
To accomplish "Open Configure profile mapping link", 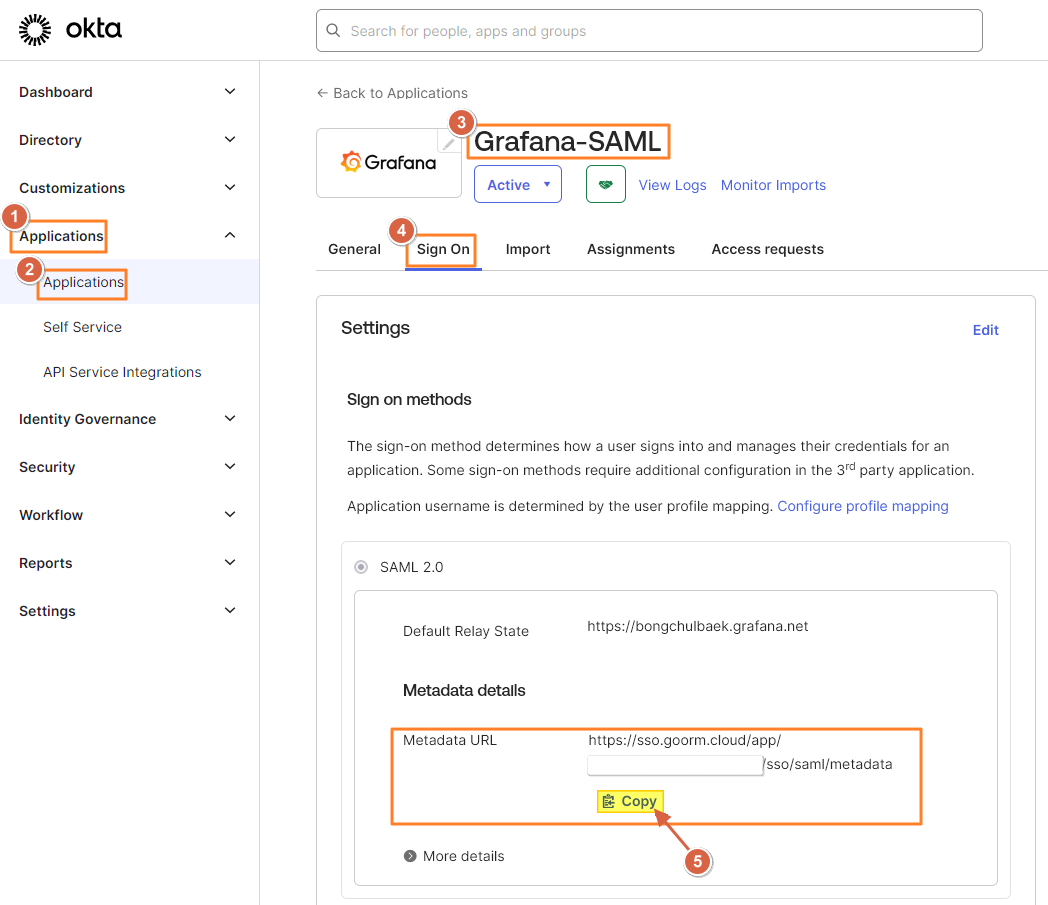I will pyautogui.click(x=862, y=506).
